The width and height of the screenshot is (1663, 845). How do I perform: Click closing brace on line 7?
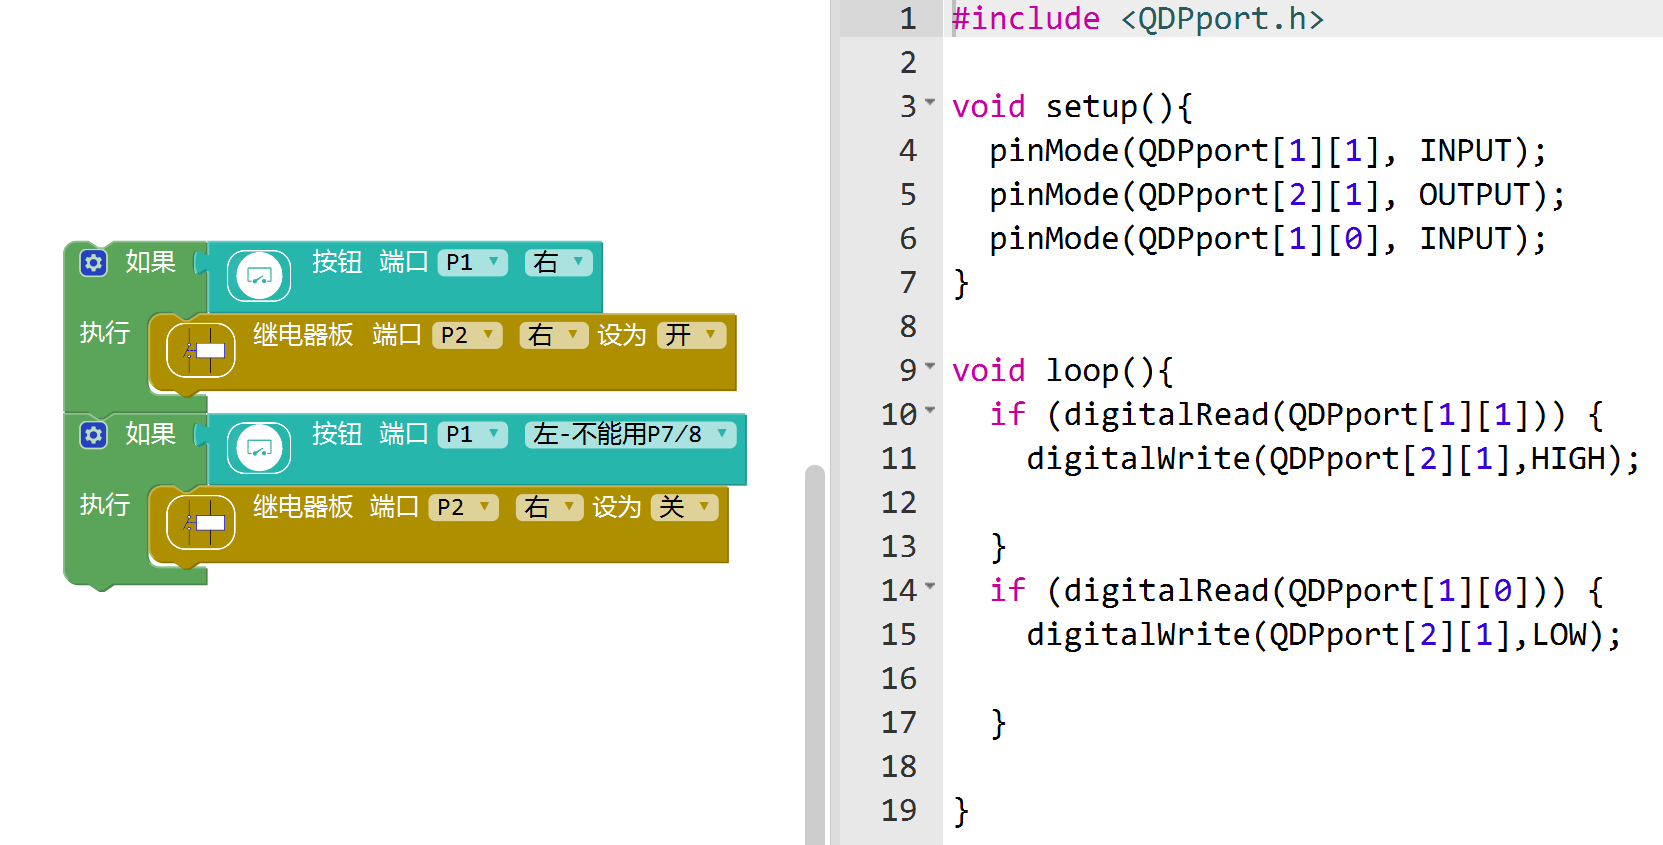[961, 283]
